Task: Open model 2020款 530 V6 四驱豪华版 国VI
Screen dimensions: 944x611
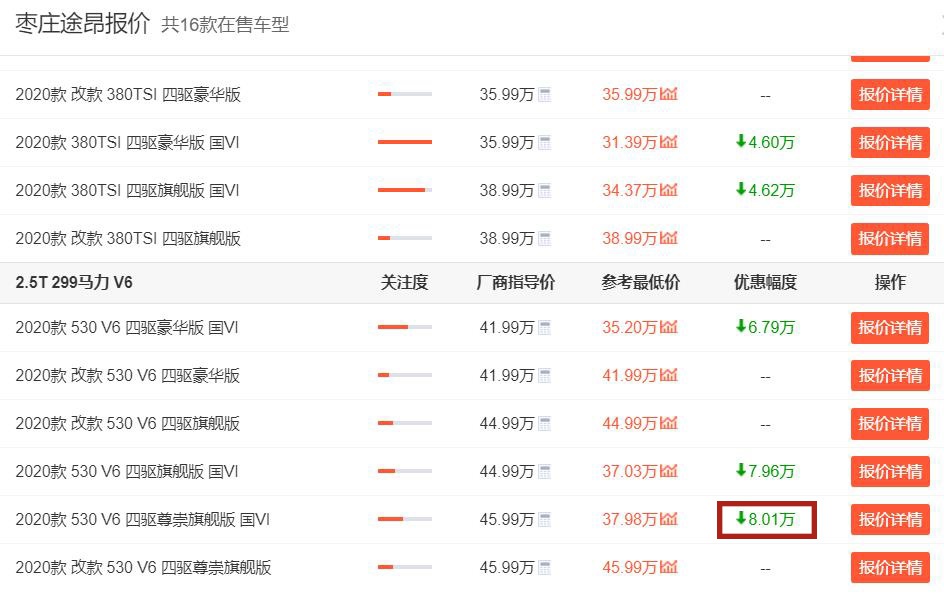Action: click(127, 328)
